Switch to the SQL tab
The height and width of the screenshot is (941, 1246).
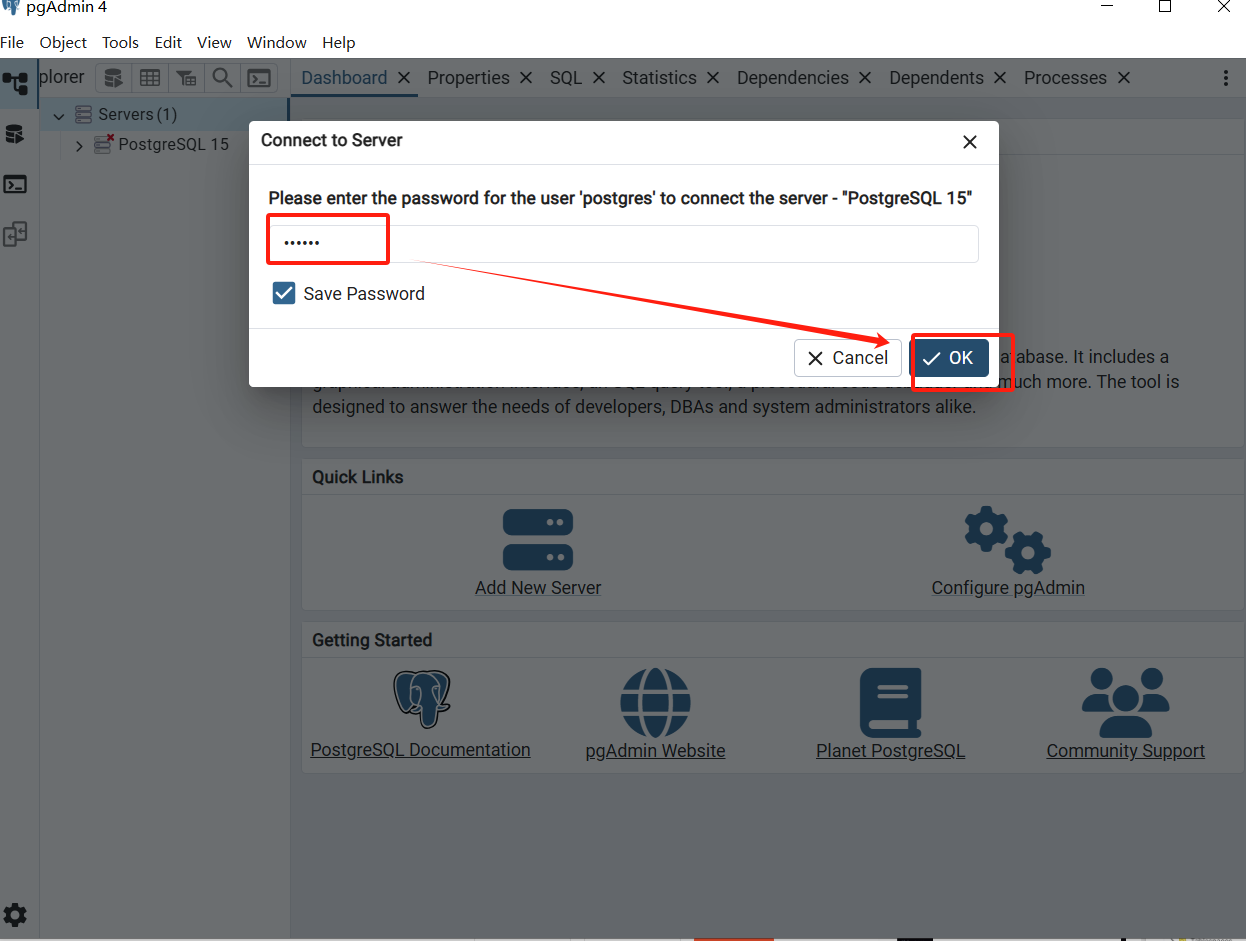coord(566,78)
